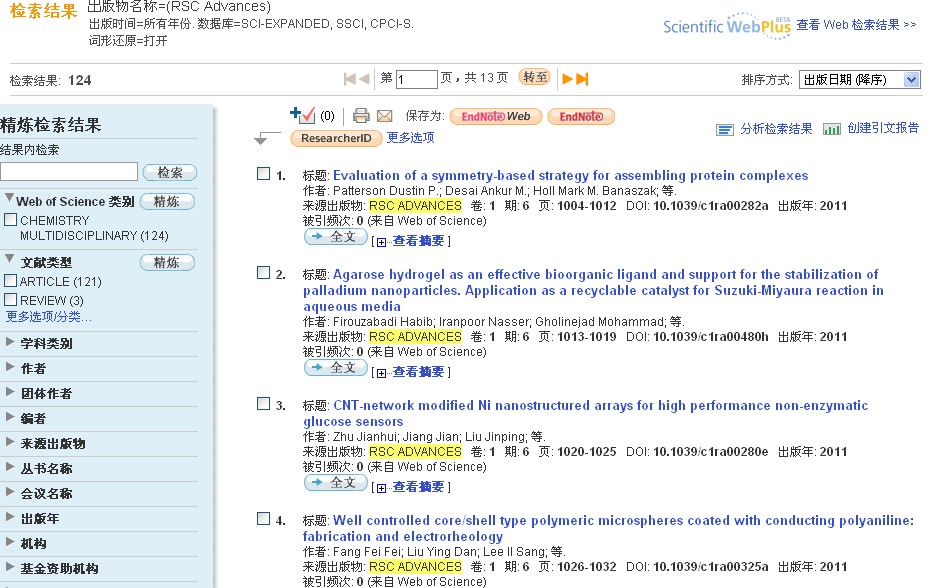Click 检索 search within results button
Image resolution: width=941 pixels, height=588 pixels.
[x=170, y=173]
